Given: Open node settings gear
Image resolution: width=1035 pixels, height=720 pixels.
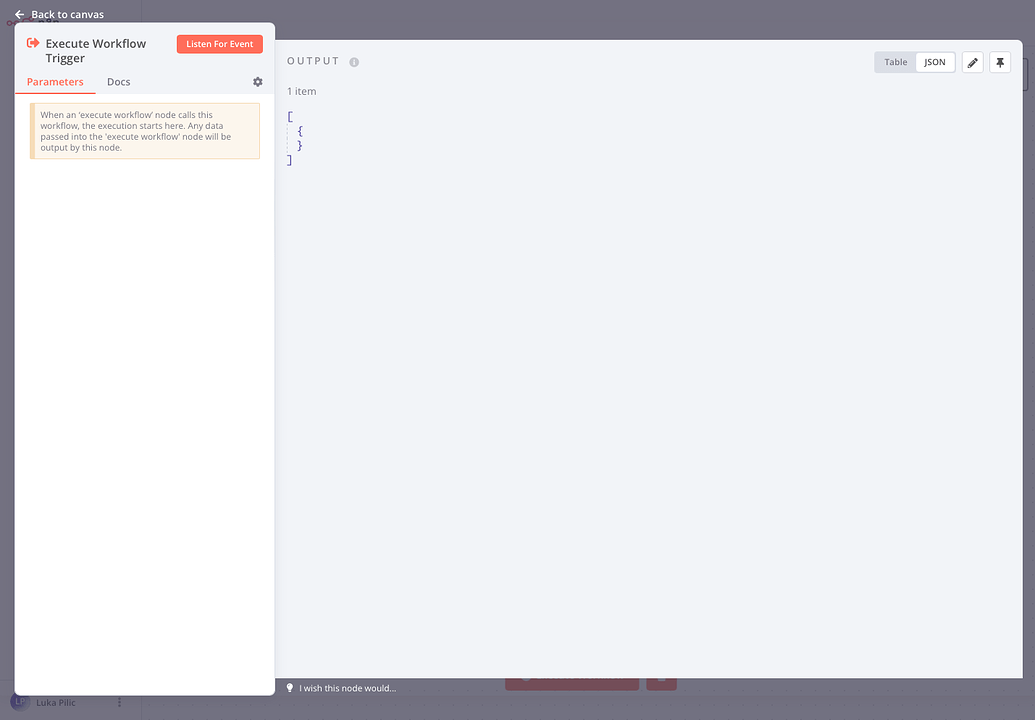Looking at the screenshot, I should point(257,82).
